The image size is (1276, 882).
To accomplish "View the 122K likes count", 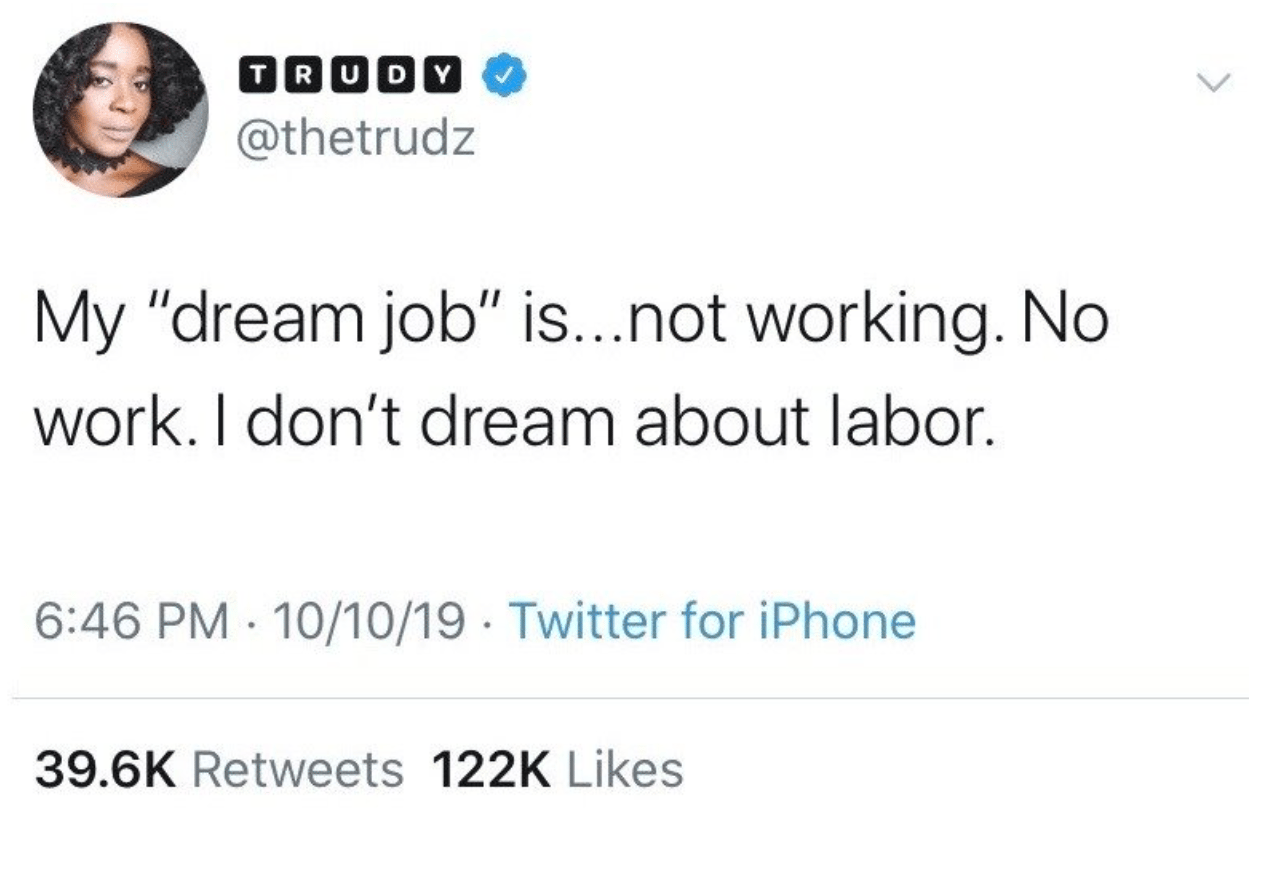I will (492, 770).
